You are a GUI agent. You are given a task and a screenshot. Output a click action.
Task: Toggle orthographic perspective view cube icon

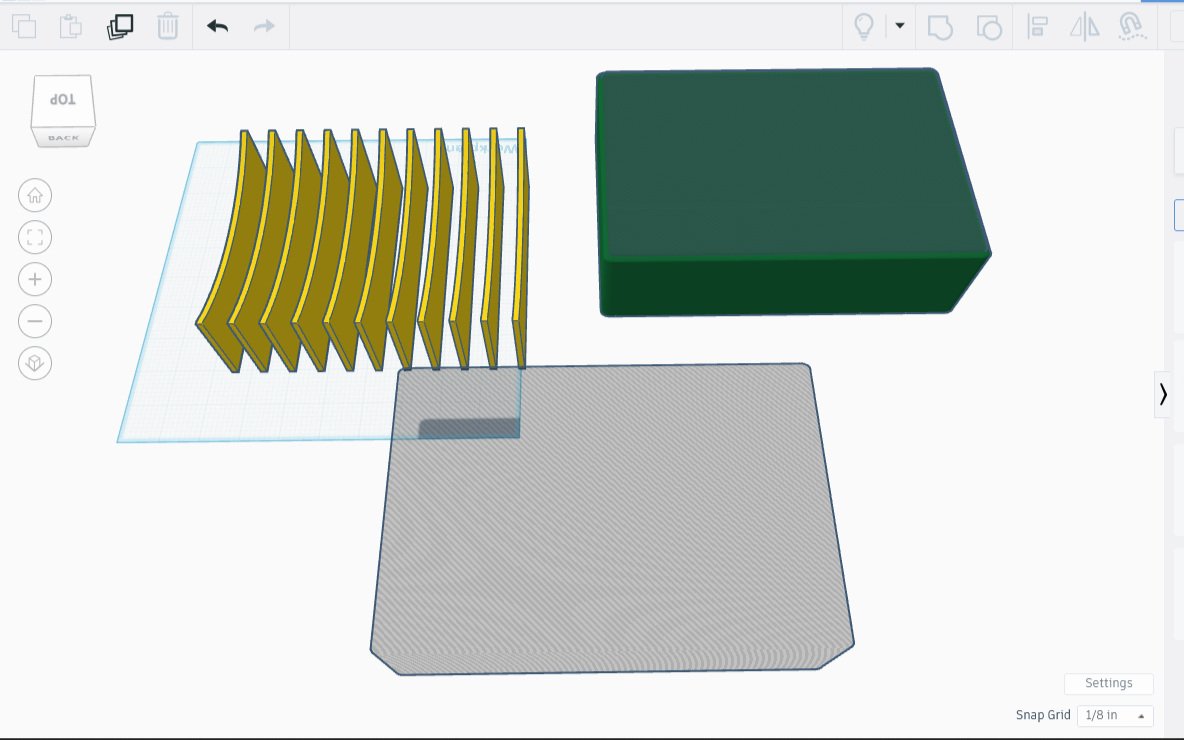tap(35, 363)
